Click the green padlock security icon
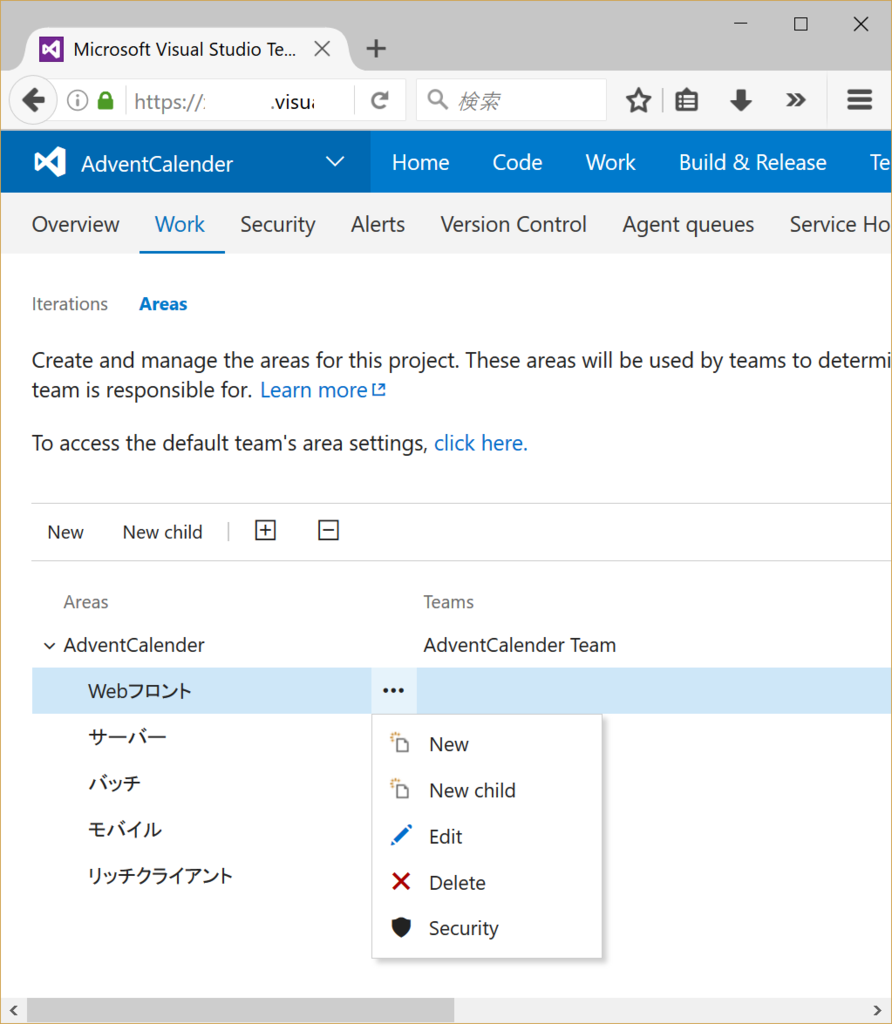The width and height of the screenshot is (892, 1024). tap(106, 101)
